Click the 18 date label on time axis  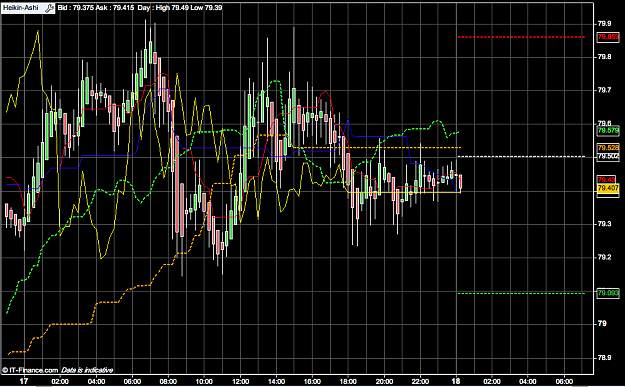pos(456,381)
